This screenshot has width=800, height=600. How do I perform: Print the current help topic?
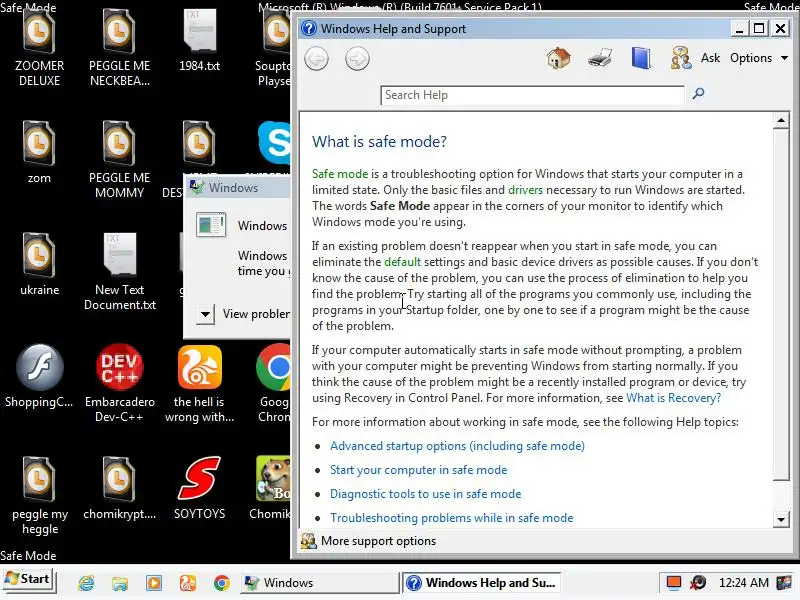(x=599, y=58)
